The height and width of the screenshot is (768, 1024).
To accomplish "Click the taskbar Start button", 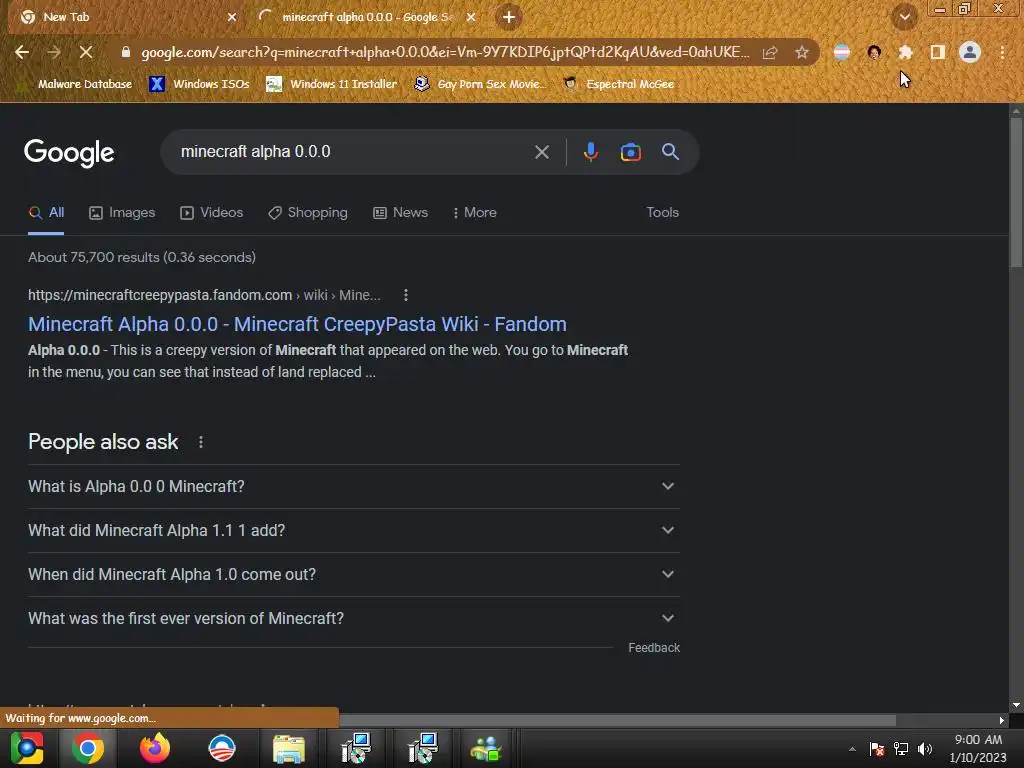I will [x=27, y=748].
